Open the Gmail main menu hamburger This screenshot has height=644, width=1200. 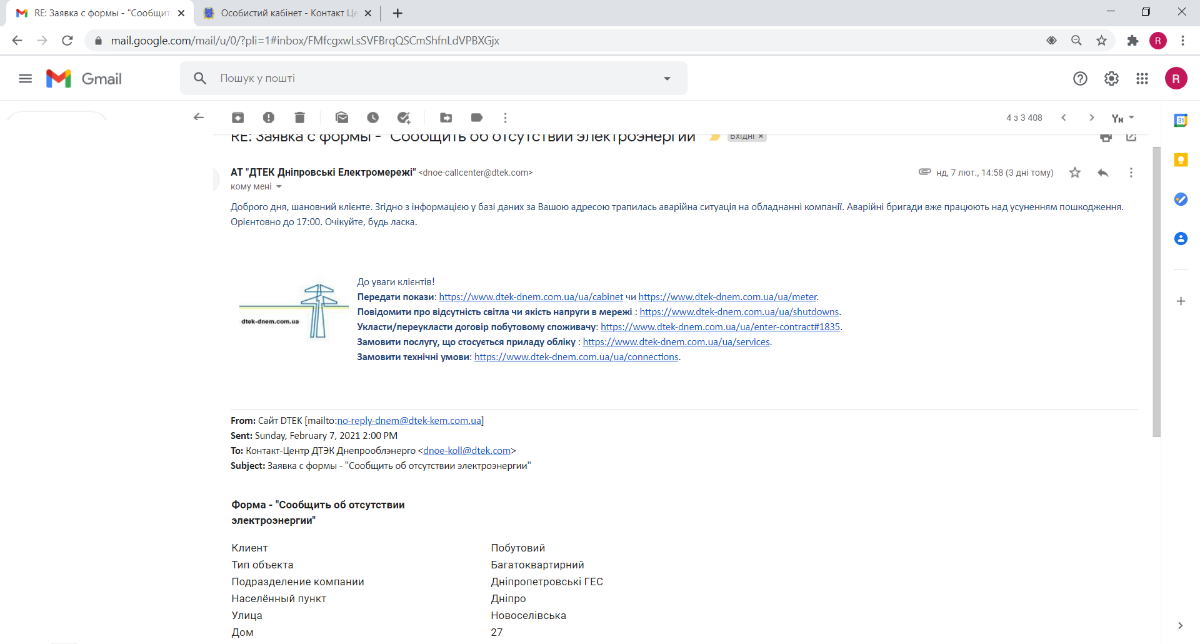click(x=25, y=78)
